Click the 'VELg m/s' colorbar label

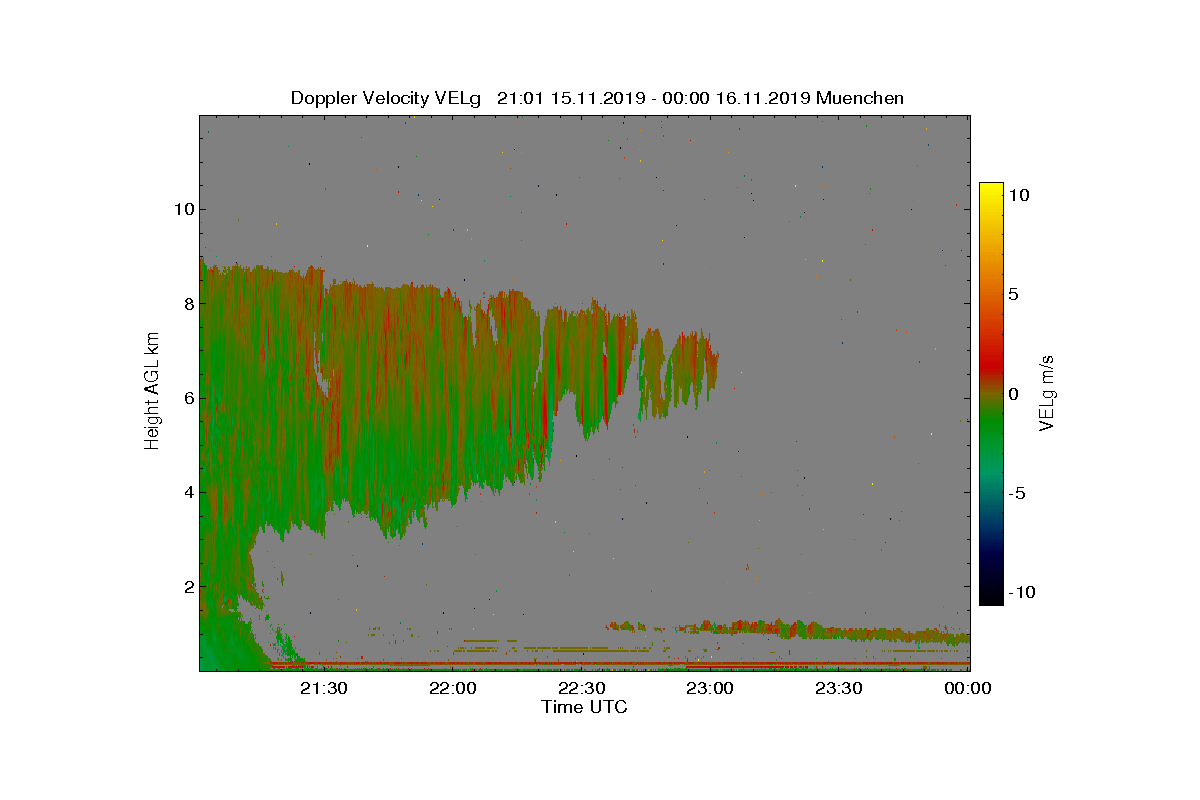tap(1047, 392)
